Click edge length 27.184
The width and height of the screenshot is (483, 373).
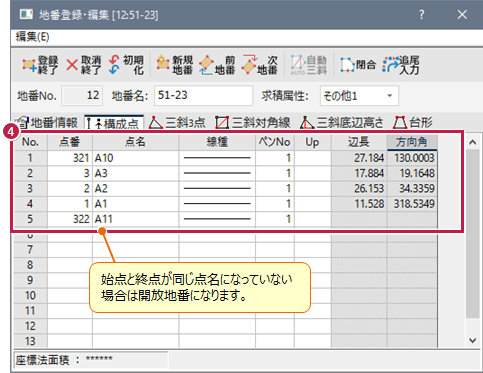click(x=359, y=158)
